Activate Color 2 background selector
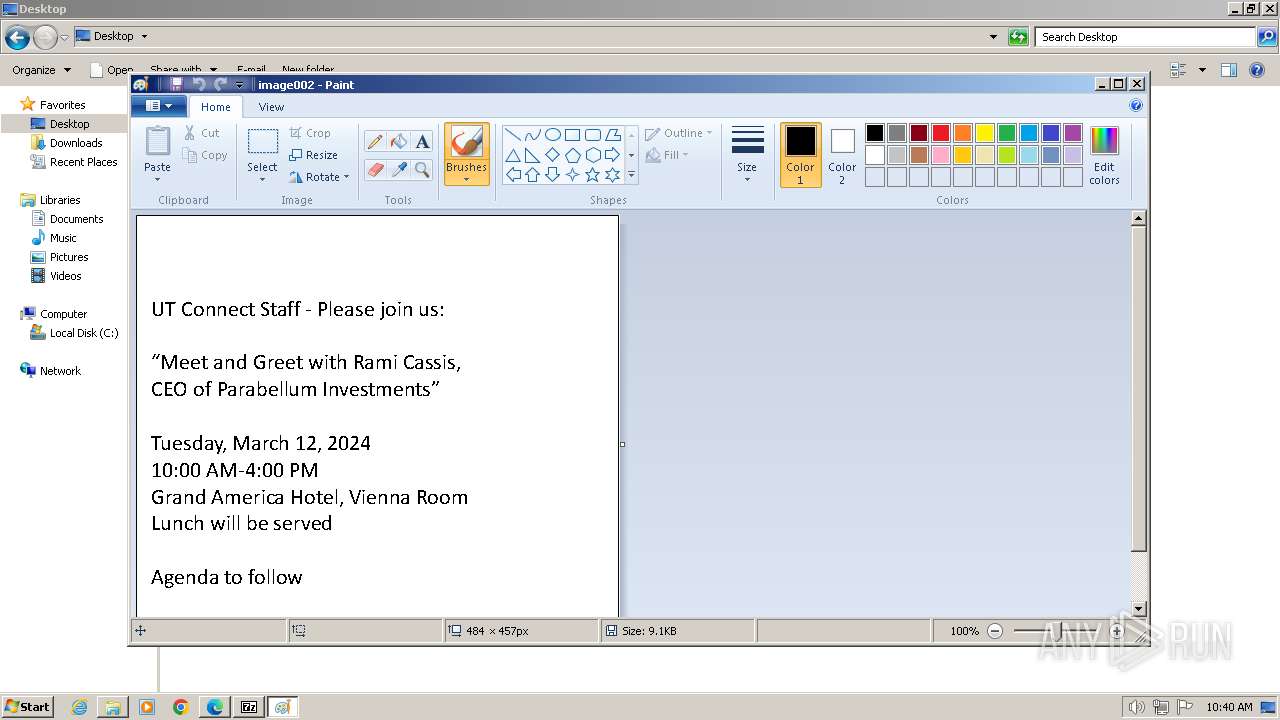This screenshot has width=1280, height=720. pos(842,155)
